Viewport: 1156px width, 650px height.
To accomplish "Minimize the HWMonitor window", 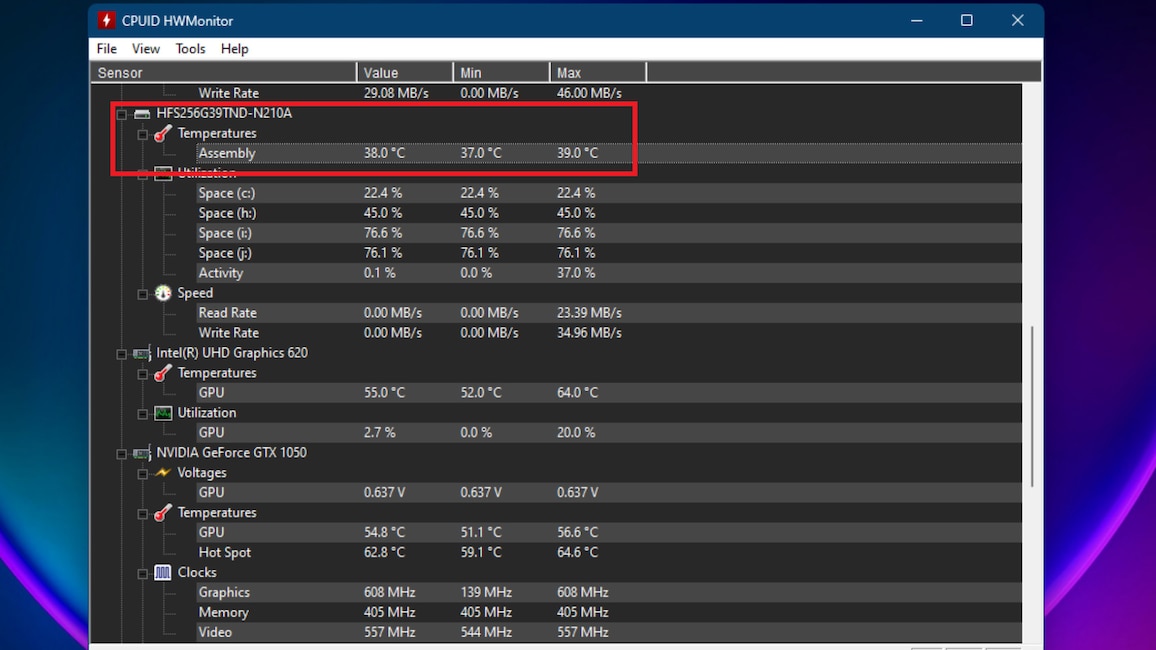I will pyautogui.click(x=916, y=20).
